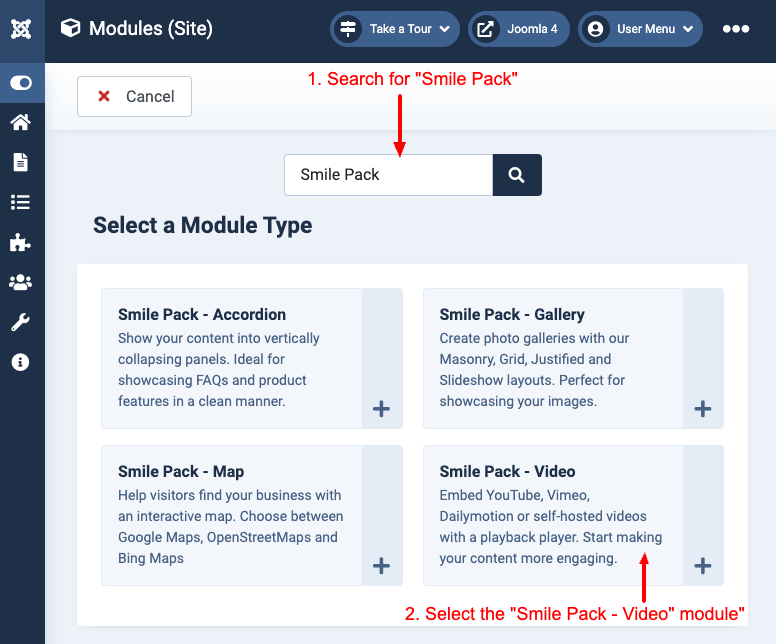The height and width of the screenshot is (644, 776).
Task: Focus the Smile Pack search field
Action: tap(388, 175)
